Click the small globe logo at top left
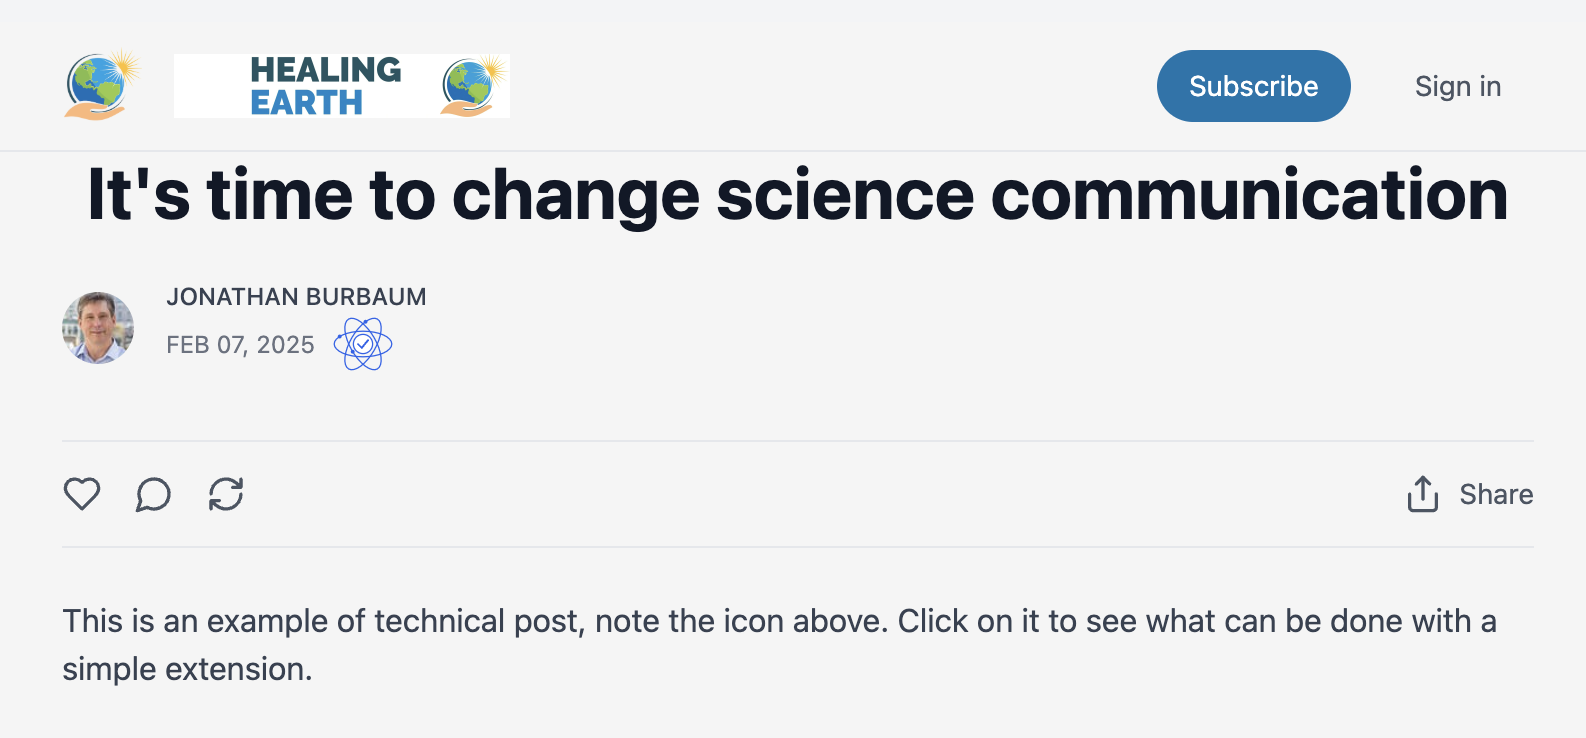 click(x=101, y=86)
